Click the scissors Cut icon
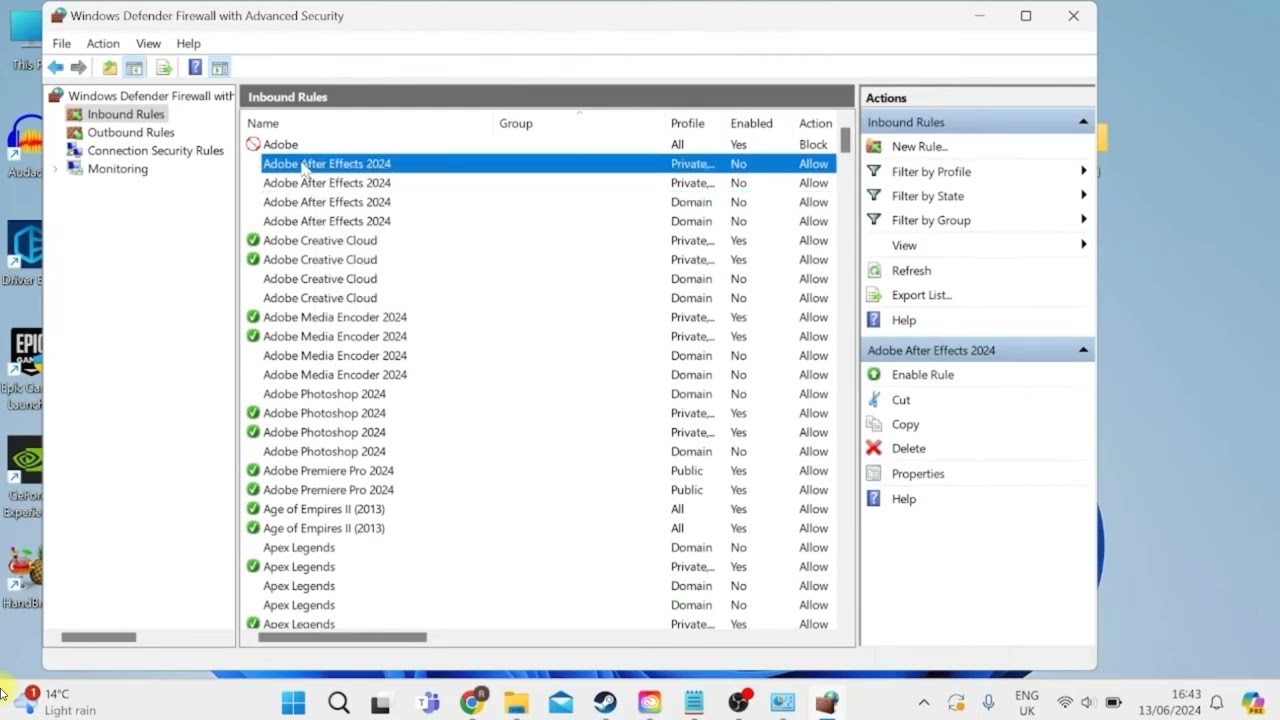Viewport: 1280px width, 720px height. pos(874,400)
